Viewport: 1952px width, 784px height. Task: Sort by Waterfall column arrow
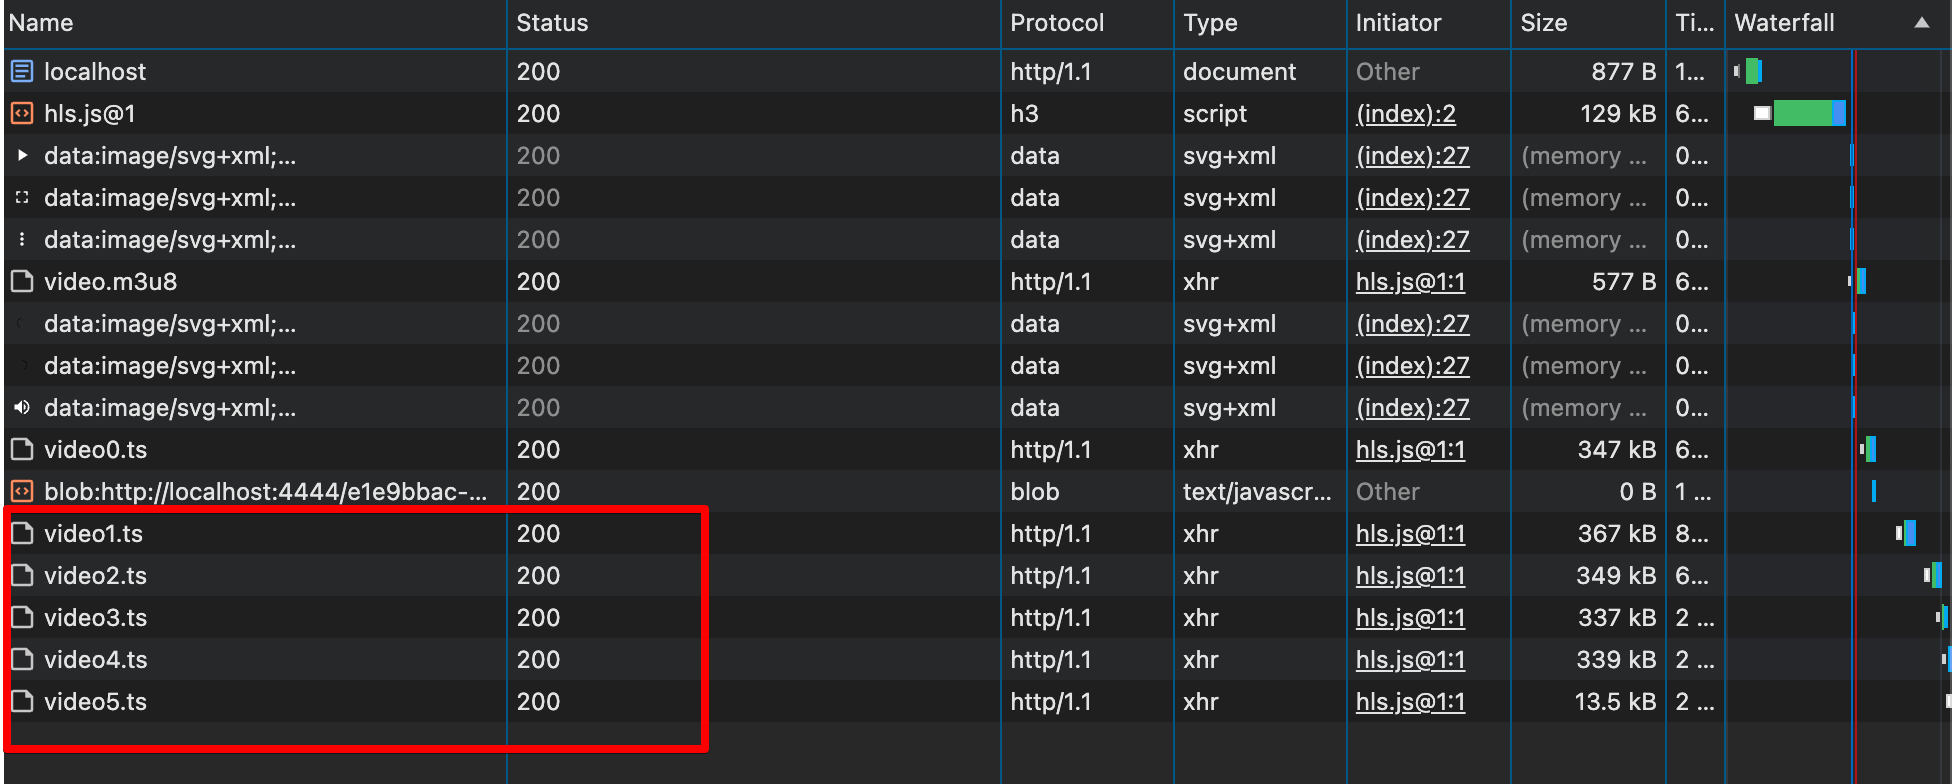click(x=1921, y=23)
